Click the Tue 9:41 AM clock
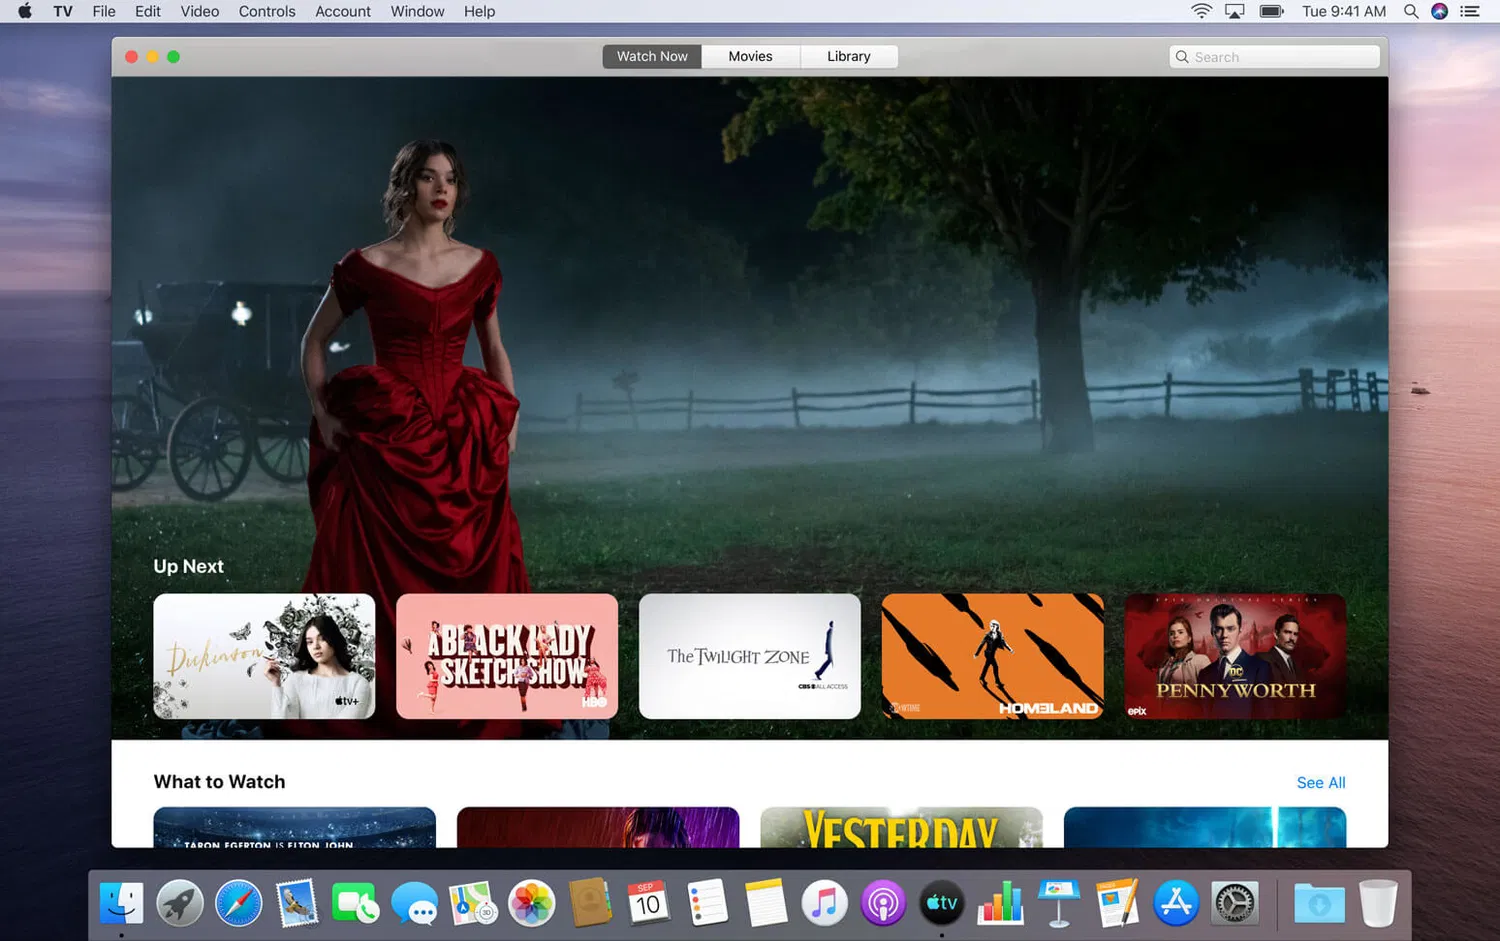This screenshot has width=1500, height=941. point(1344,11)
